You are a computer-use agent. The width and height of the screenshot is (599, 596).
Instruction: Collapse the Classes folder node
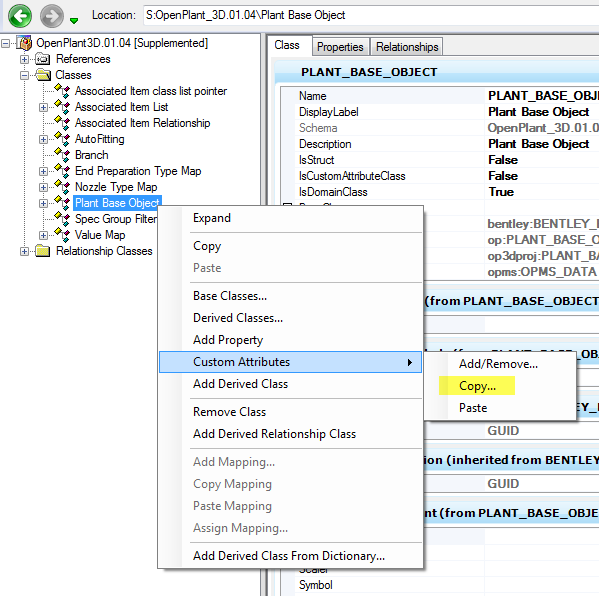click(24, 76)
